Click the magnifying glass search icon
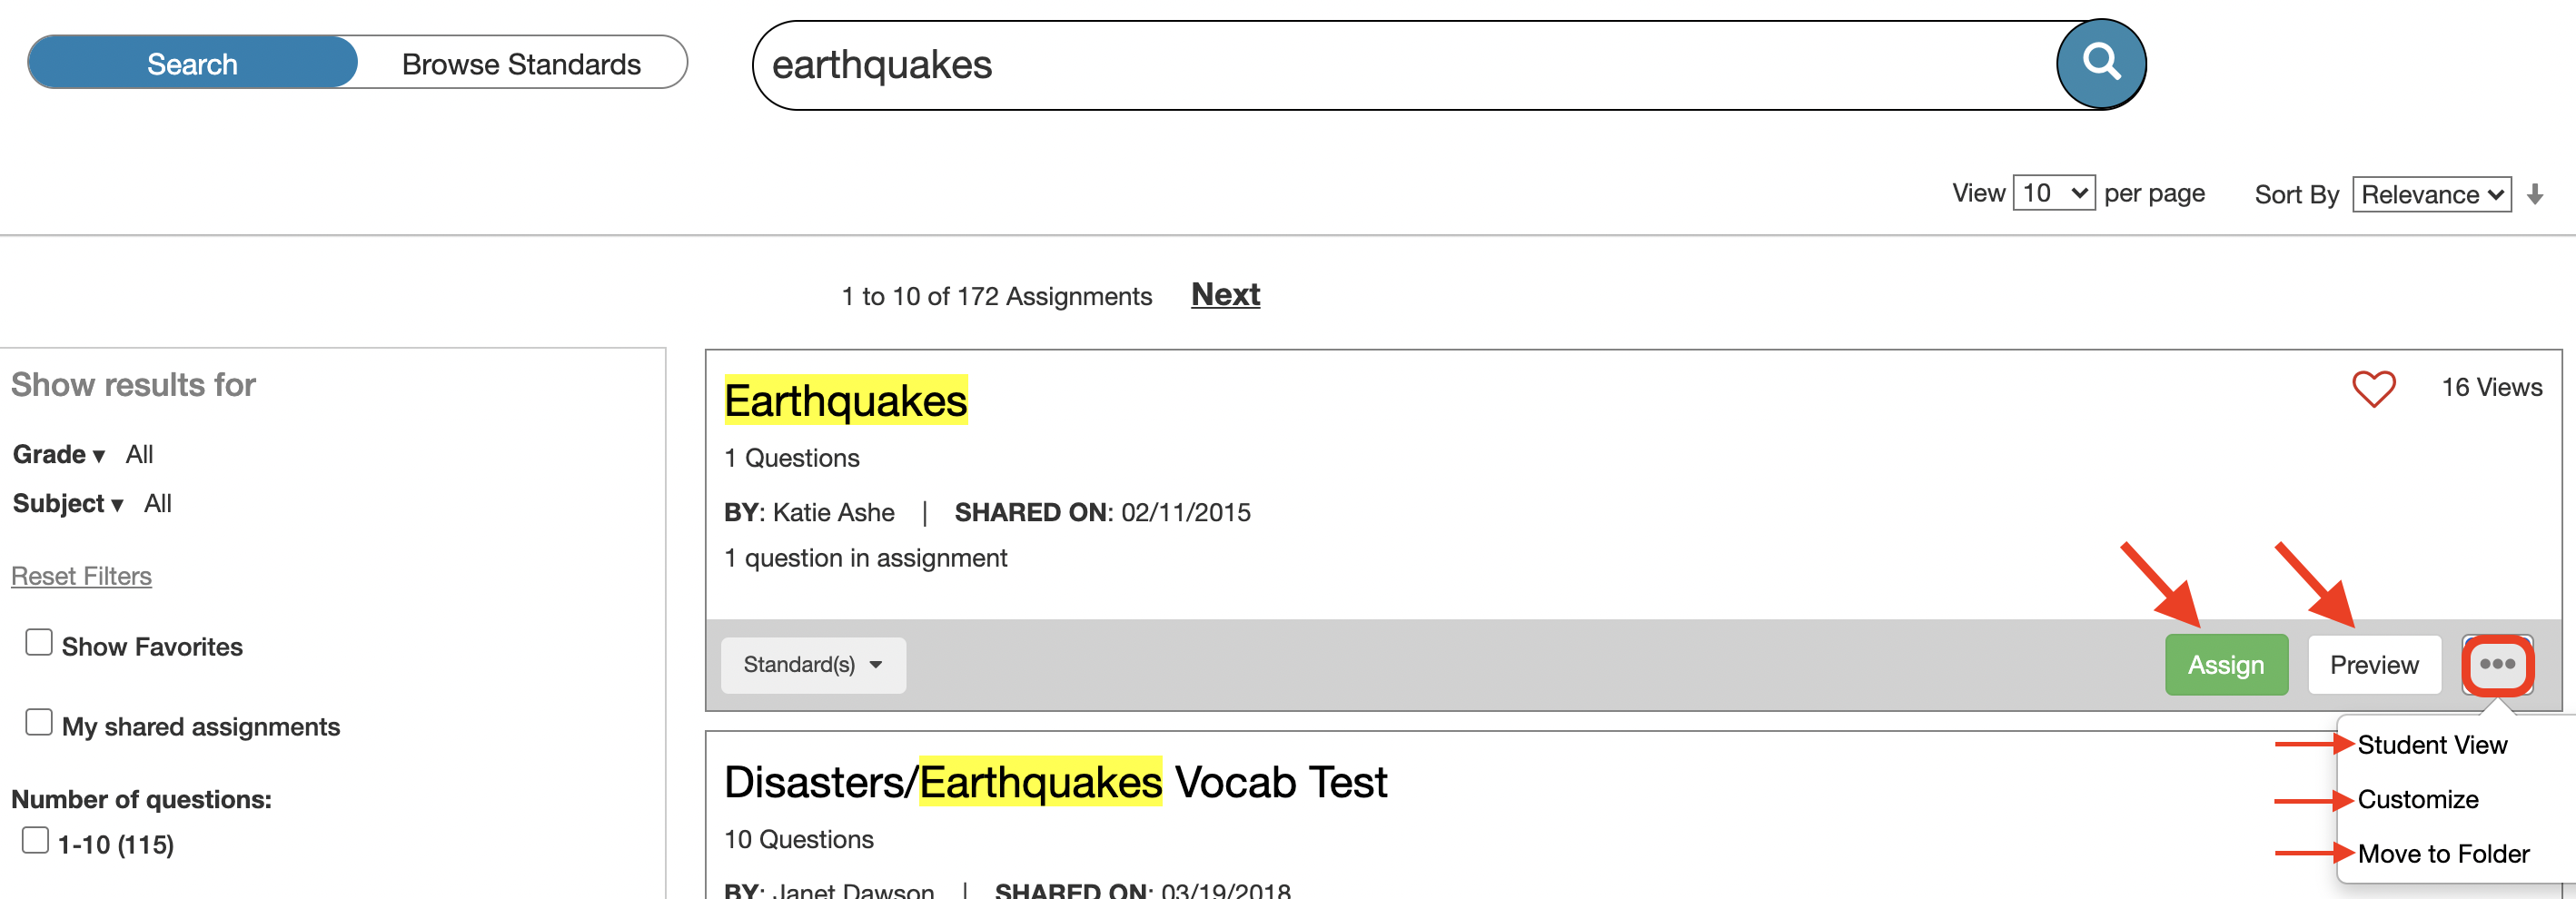The image size is (2576, 899). (2100, 64)
